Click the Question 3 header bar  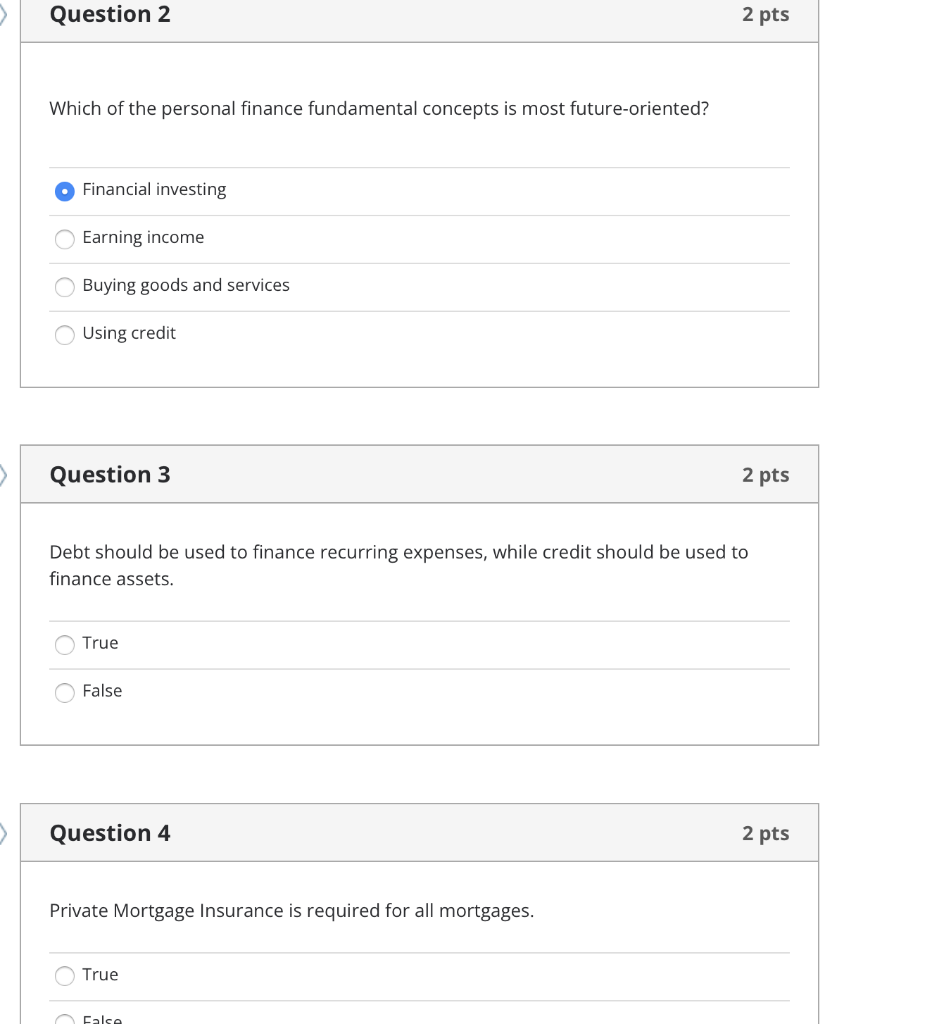pyautogui.click(x=420, y=474)
